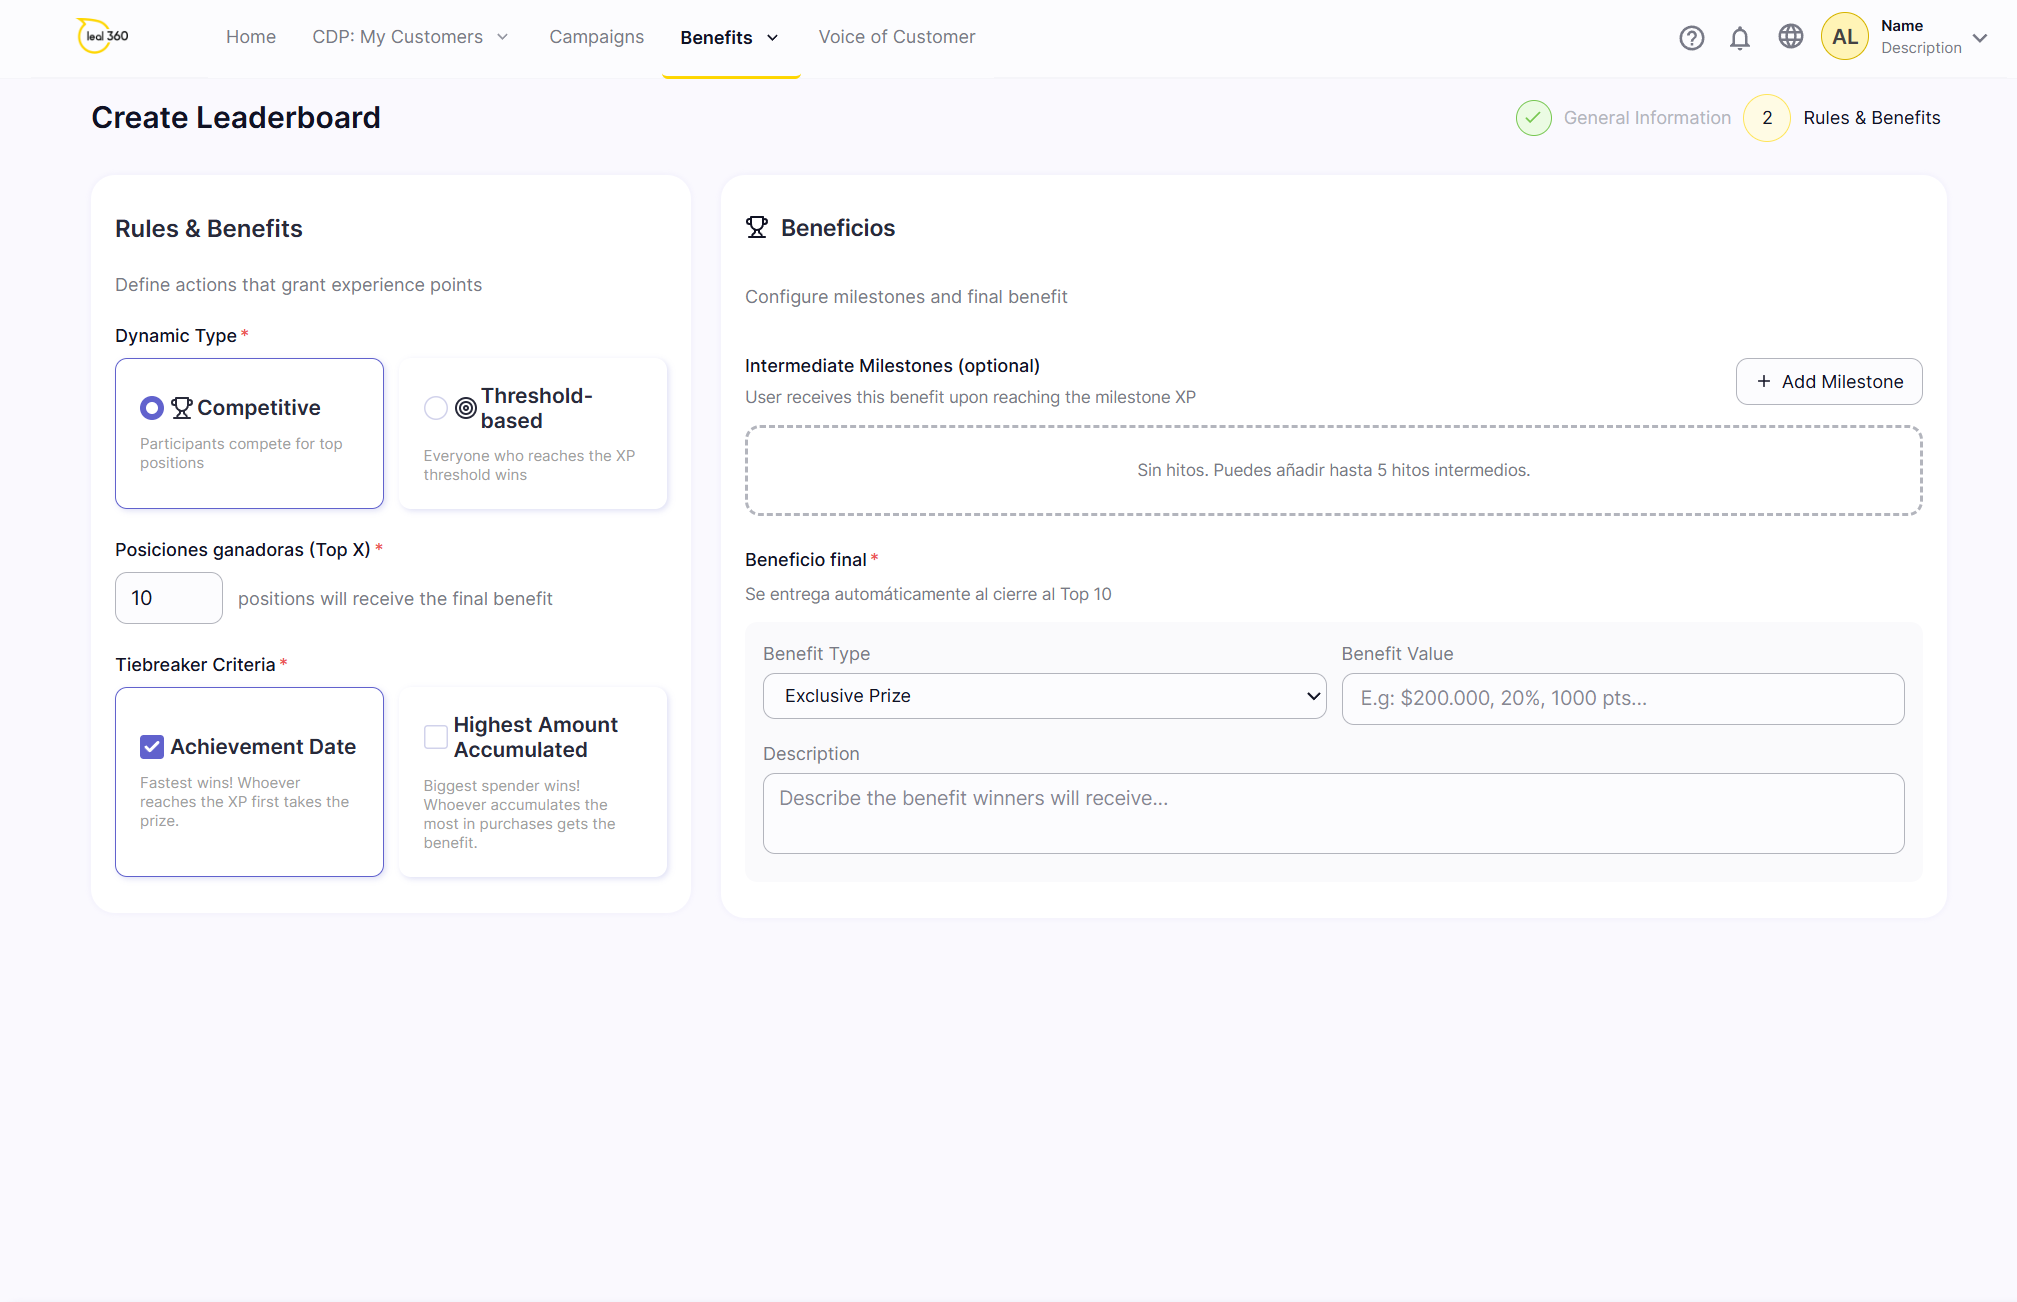
Task: Select the Competitive radio button
Action: [152, 408]
